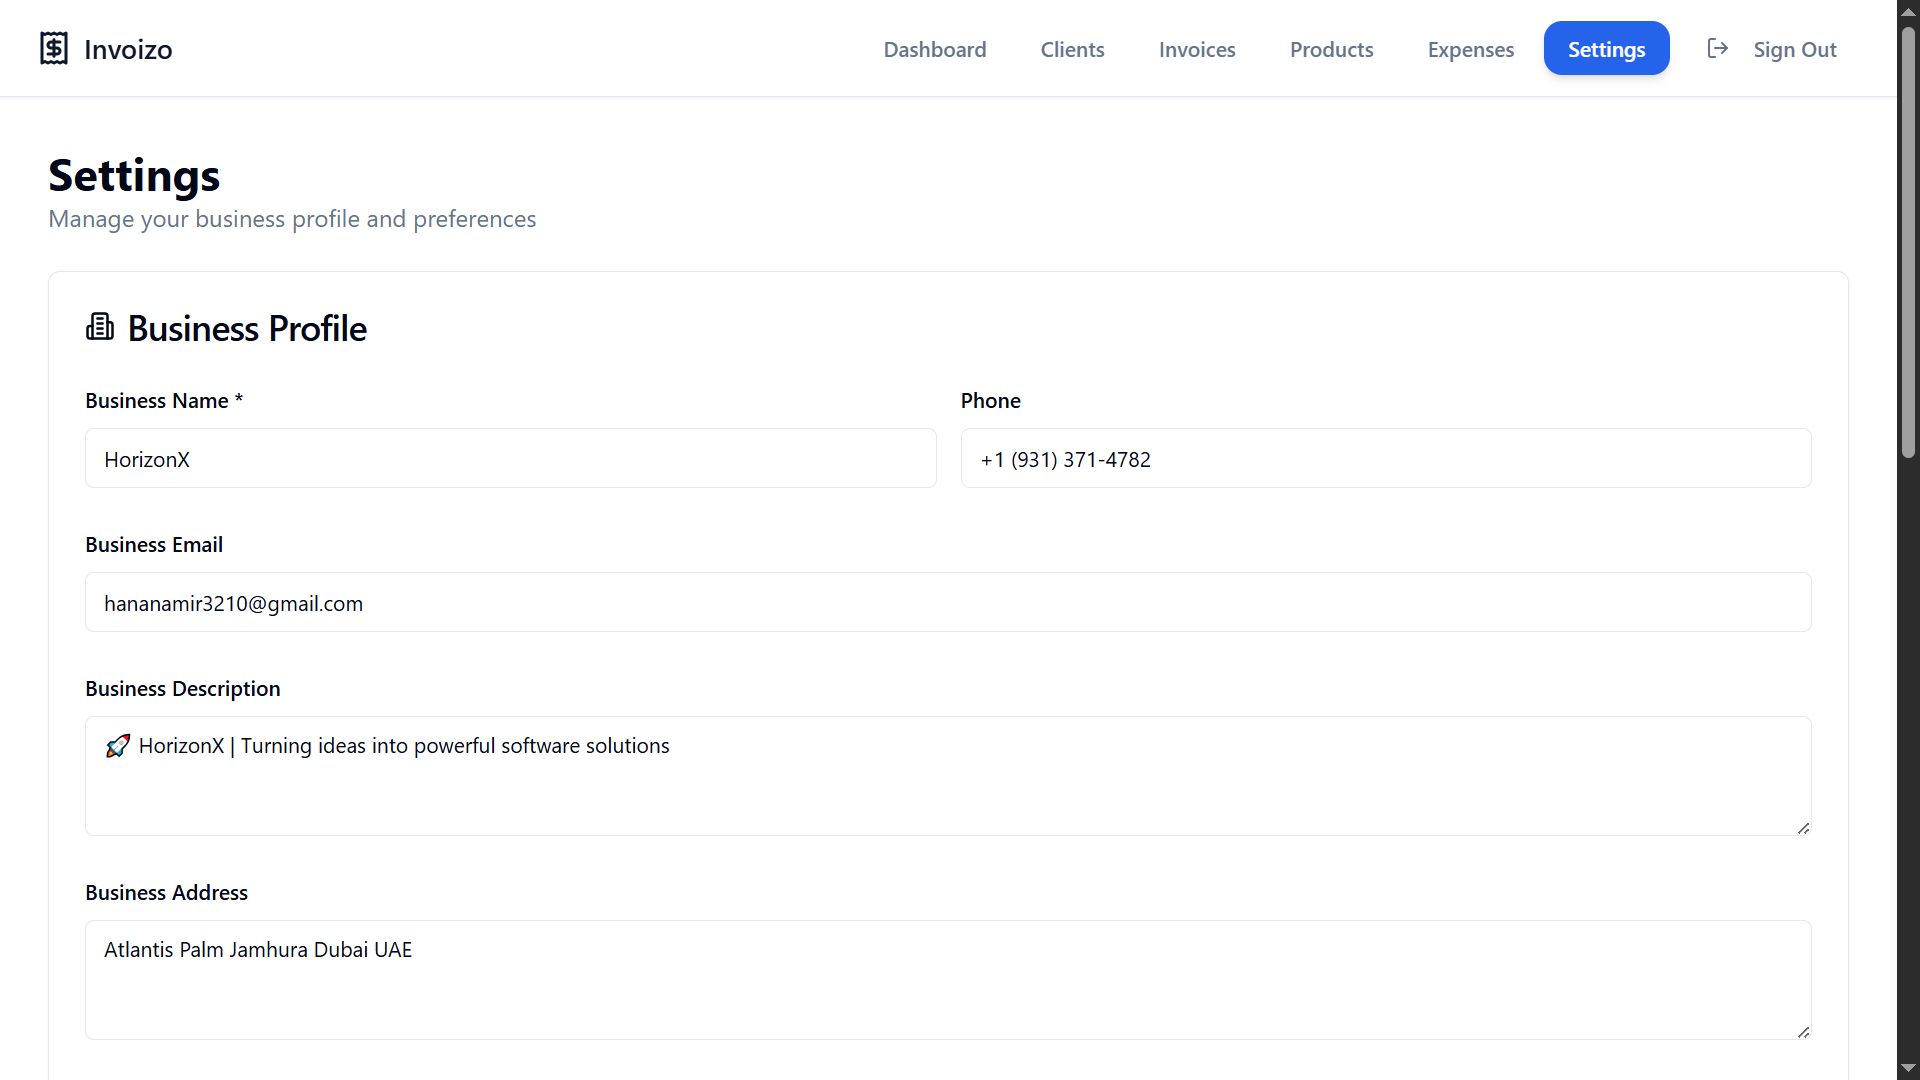This screenshot has height=1080, width=1920.
Task: Switch to Expenses page
Action: (1470, 49)
